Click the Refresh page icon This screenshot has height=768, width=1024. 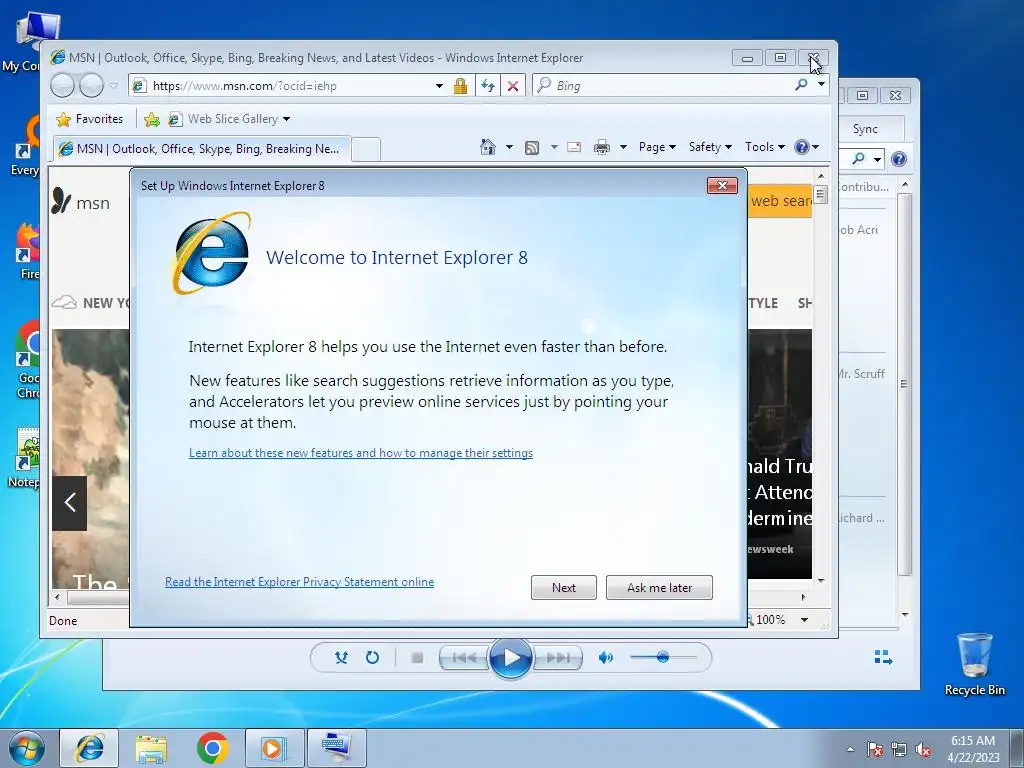[488, 86]
